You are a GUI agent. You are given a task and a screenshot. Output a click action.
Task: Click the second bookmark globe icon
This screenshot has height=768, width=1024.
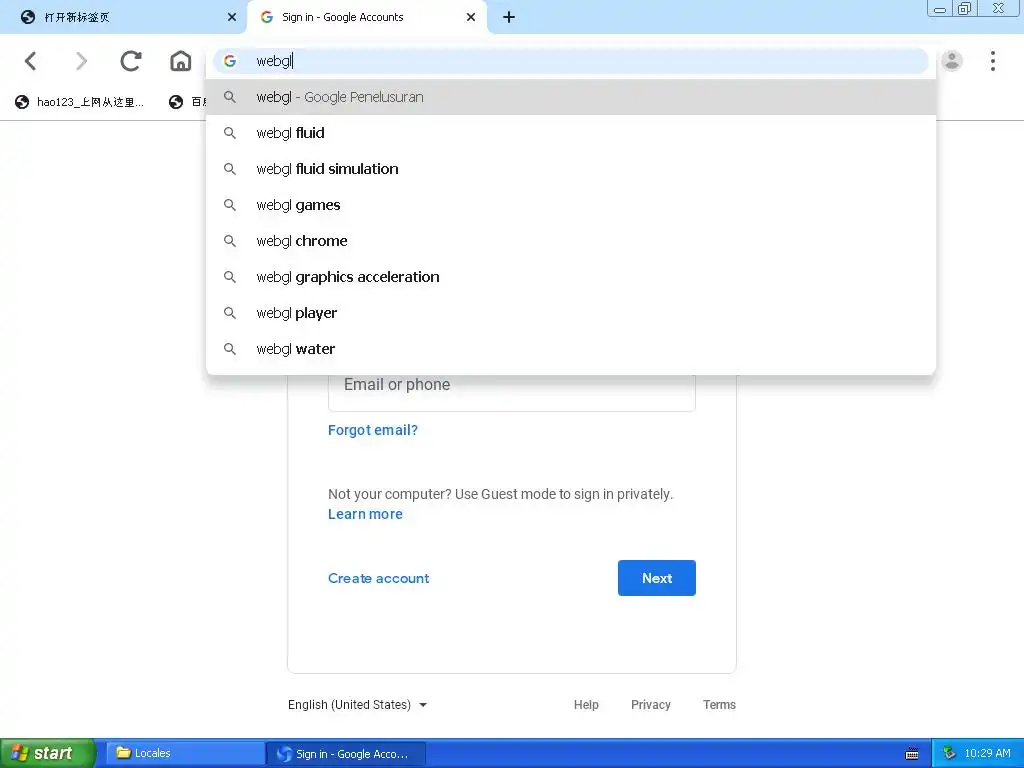[x=176, y=102]
